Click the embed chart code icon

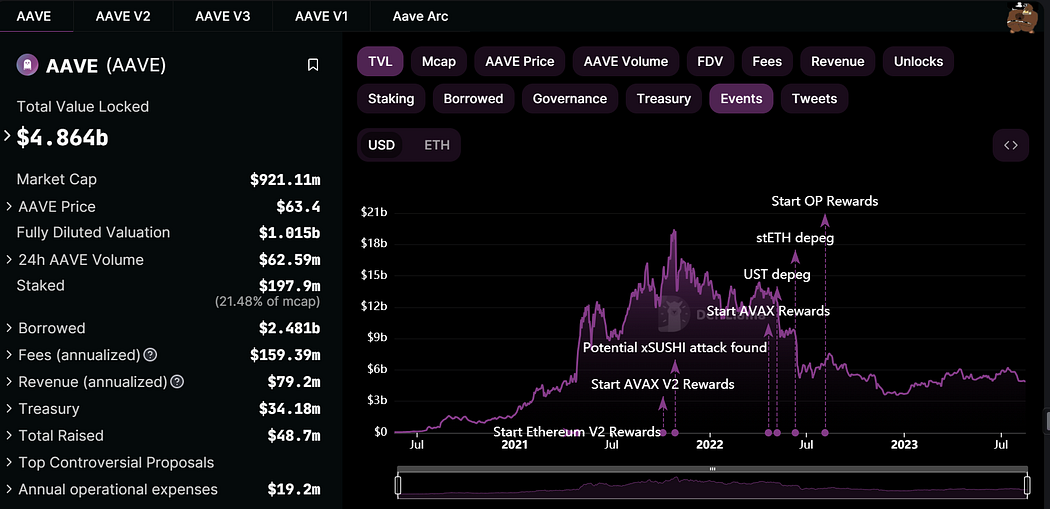1010,145
